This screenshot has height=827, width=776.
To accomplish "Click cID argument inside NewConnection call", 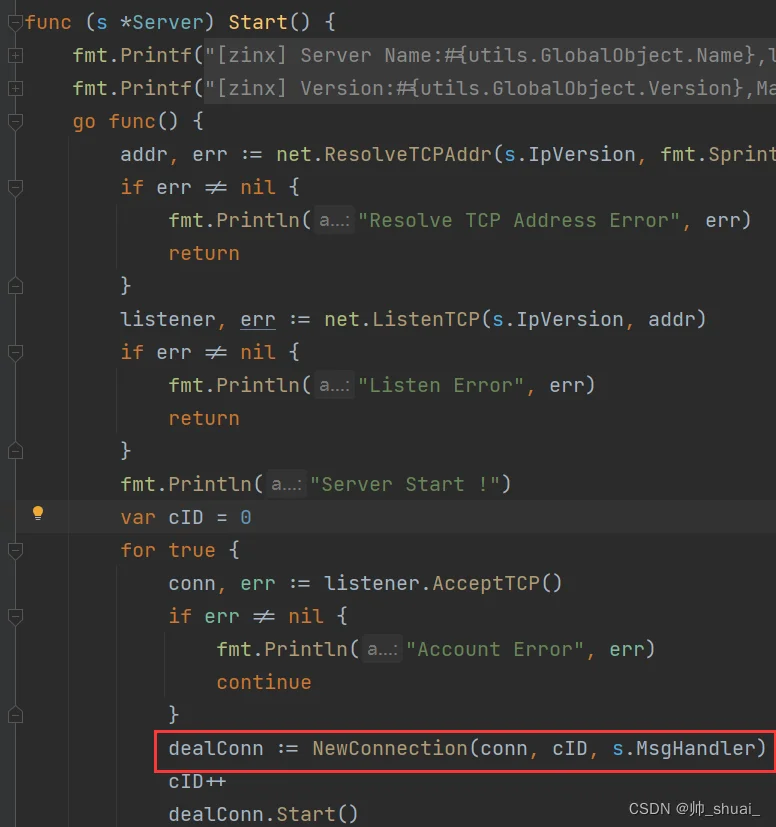I will (x=570, y=748).
